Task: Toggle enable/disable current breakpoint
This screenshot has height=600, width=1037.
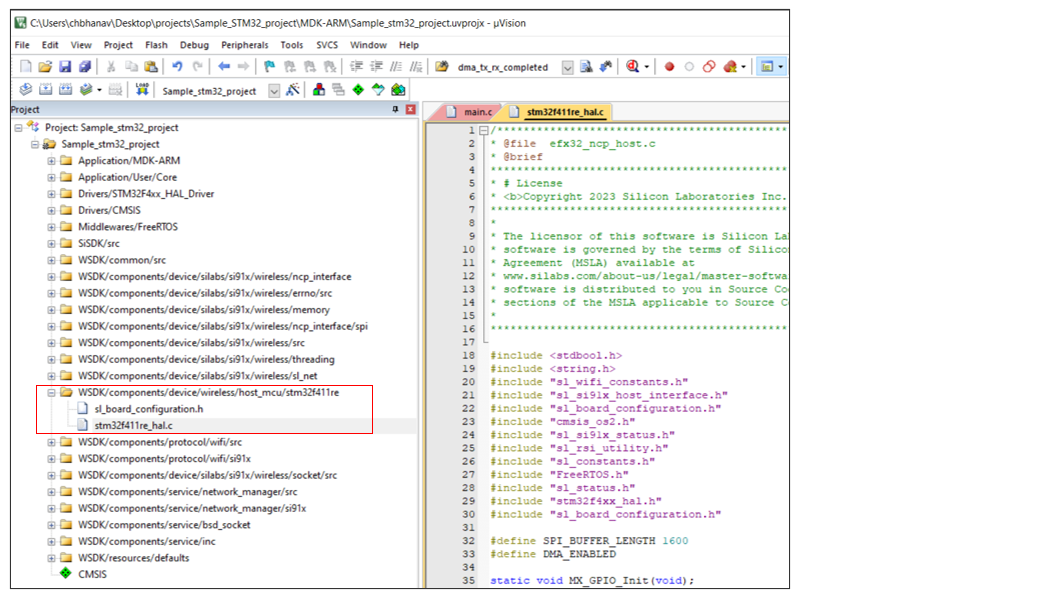Action: pyautogui.click(x=689, y=66)
